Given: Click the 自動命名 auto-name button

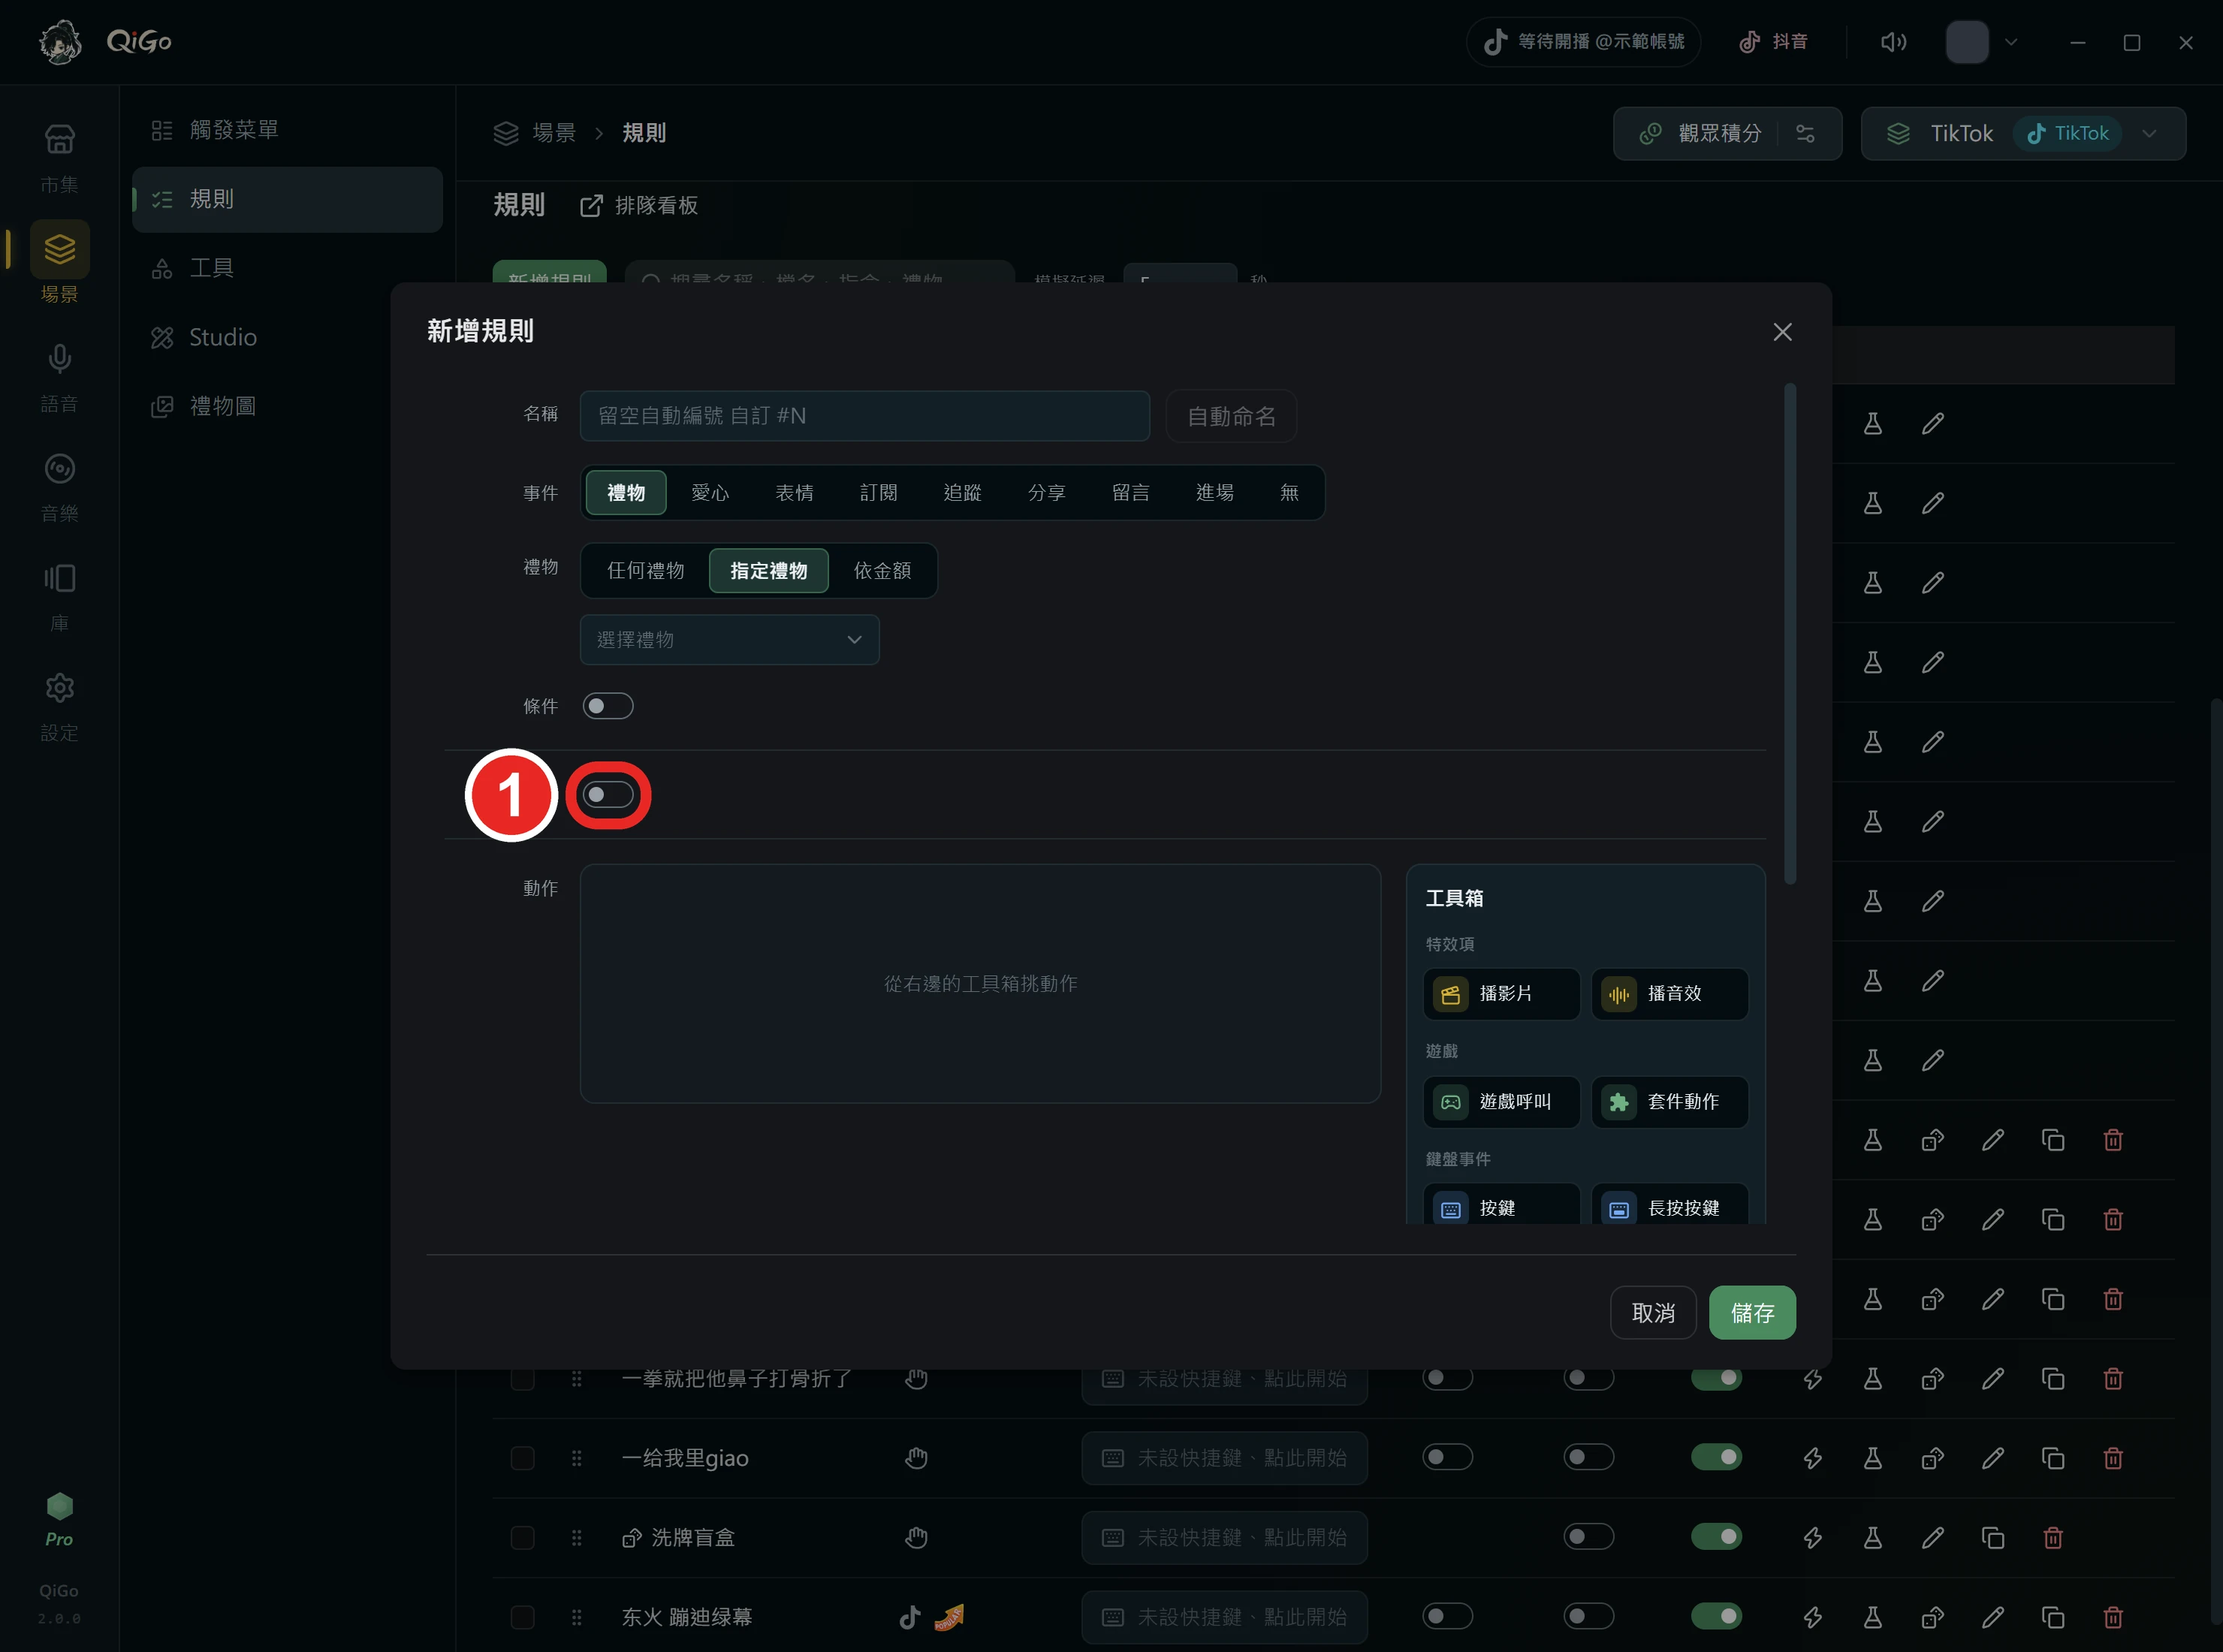Looking at the screenshot, I should click(x=1231, y=416).
